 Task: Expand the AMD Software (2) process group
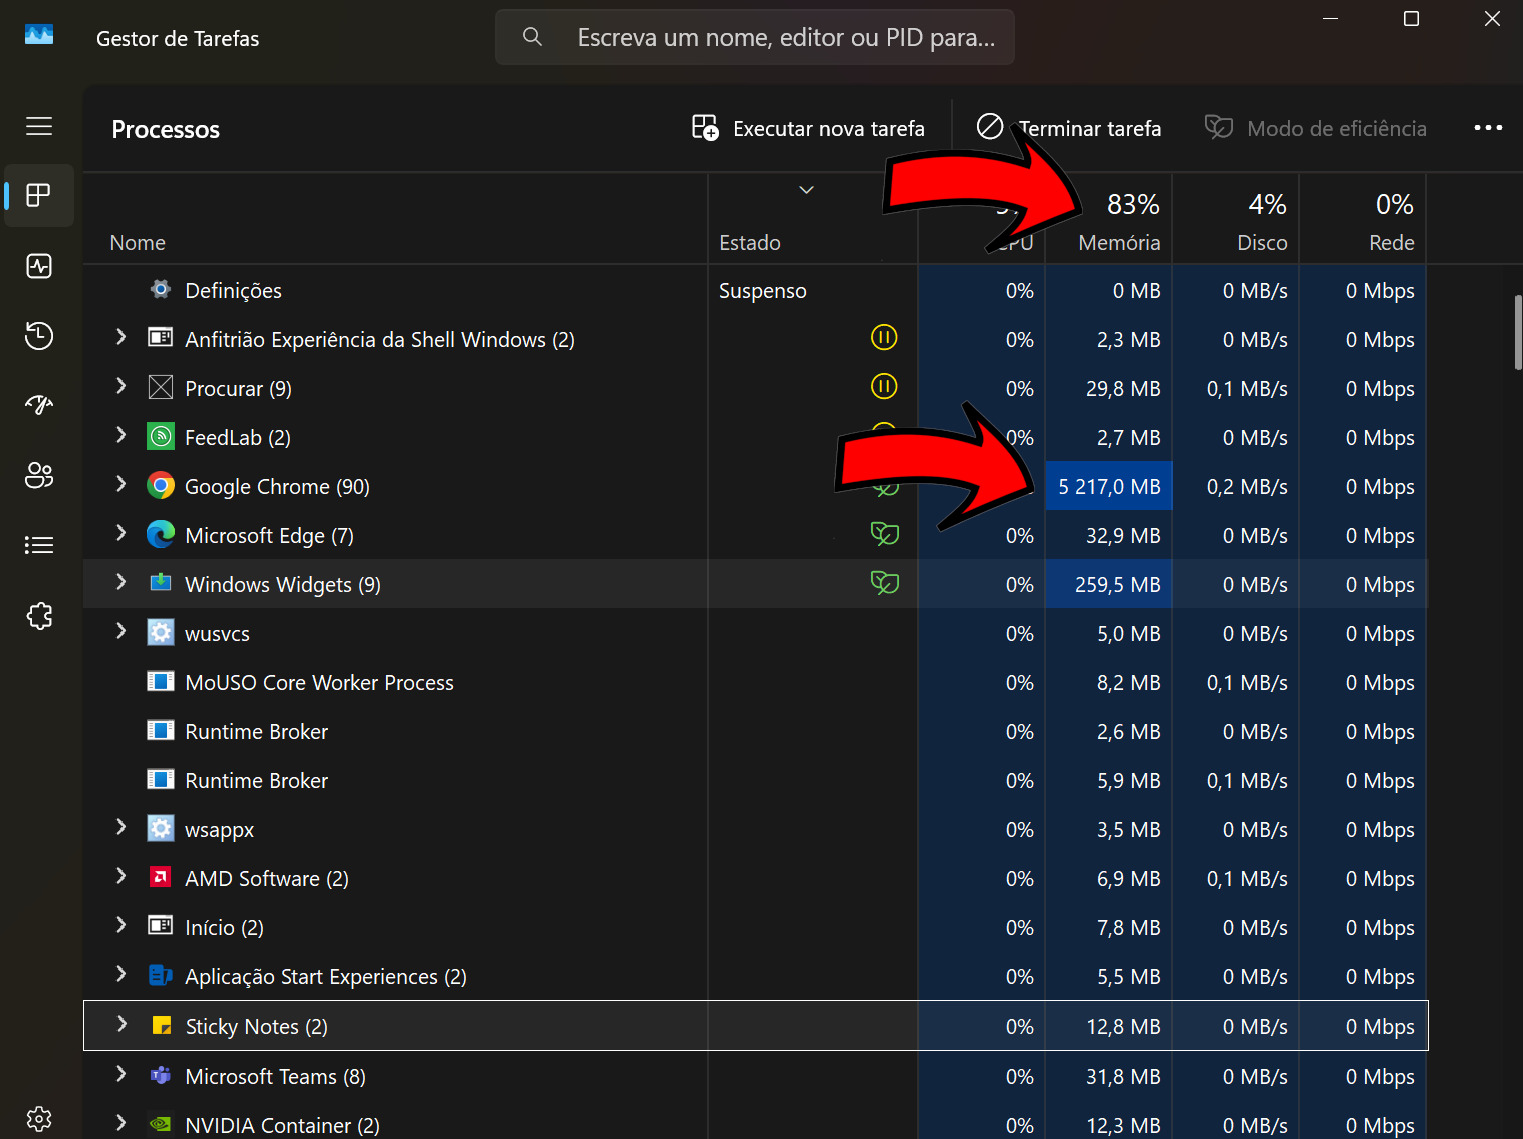pyautogui.click(x=121, y=877)
